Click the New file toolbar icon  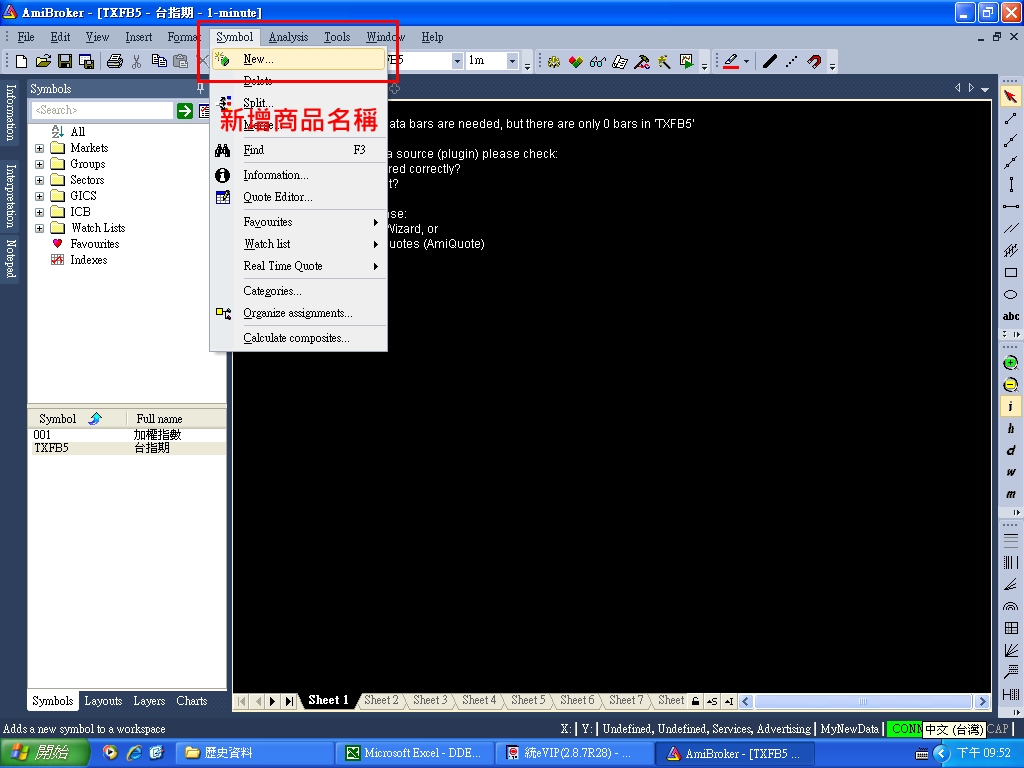[21, 61]
